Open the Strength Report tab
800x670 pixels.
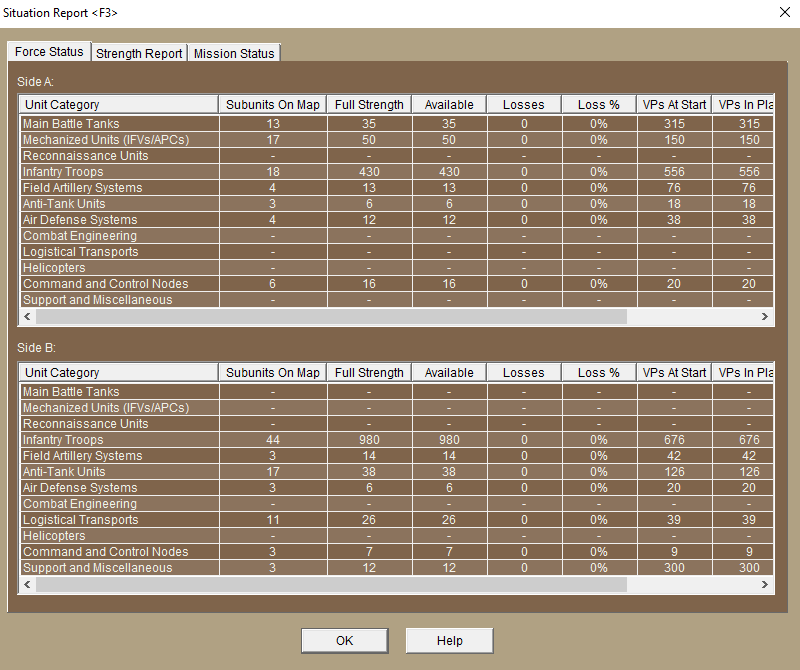click(x=139, y=54)
